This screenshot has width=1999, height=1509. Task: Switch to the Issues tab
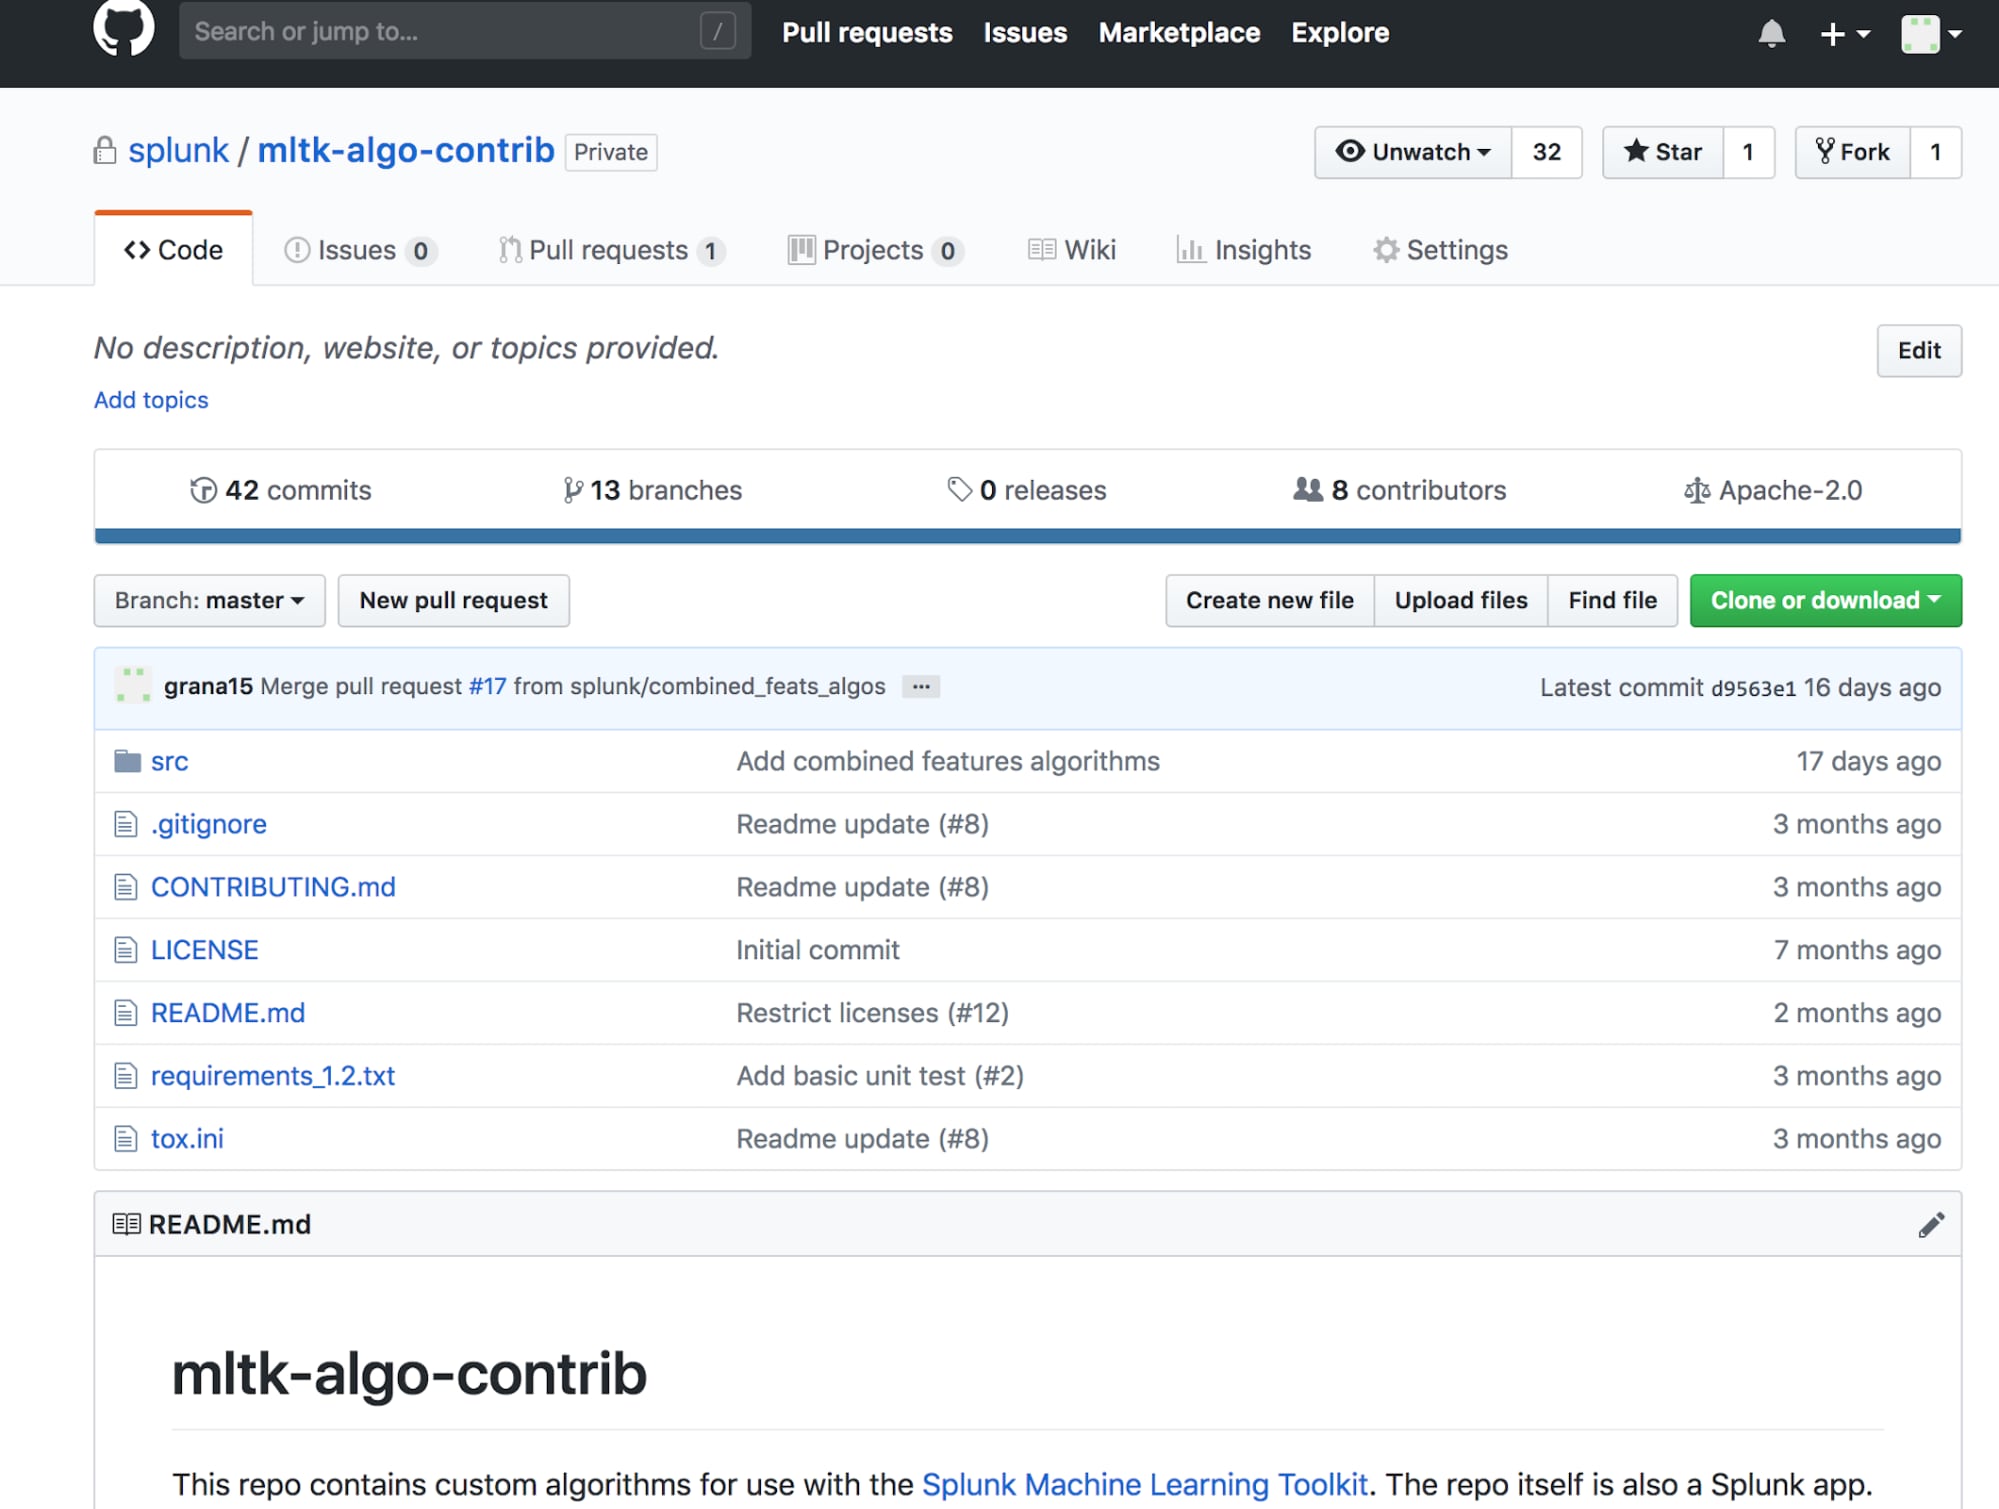pos(361,250)
